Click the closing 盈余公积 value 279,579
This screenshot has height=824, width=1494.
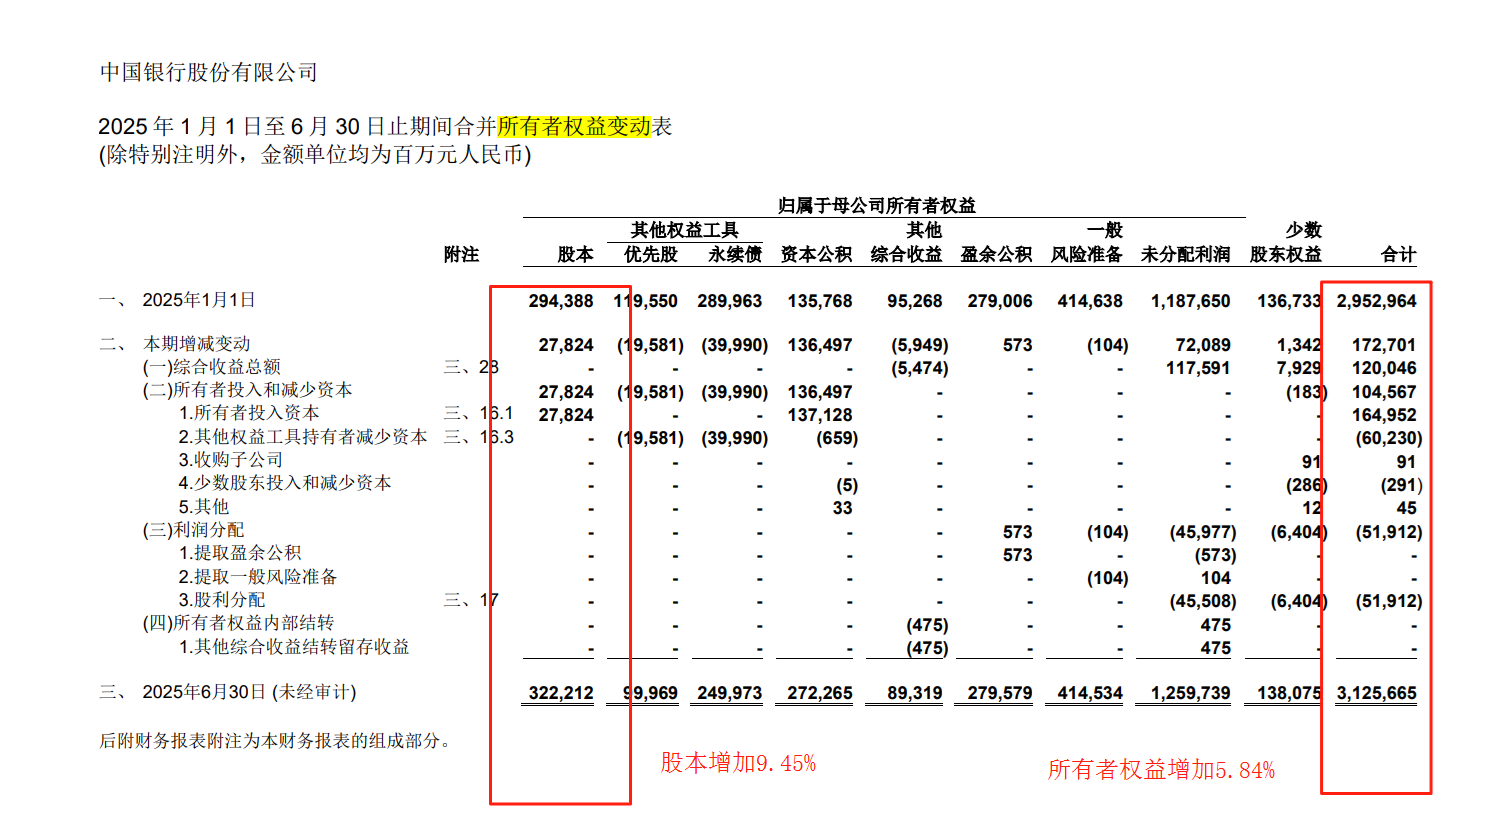tap(1000, 693)
